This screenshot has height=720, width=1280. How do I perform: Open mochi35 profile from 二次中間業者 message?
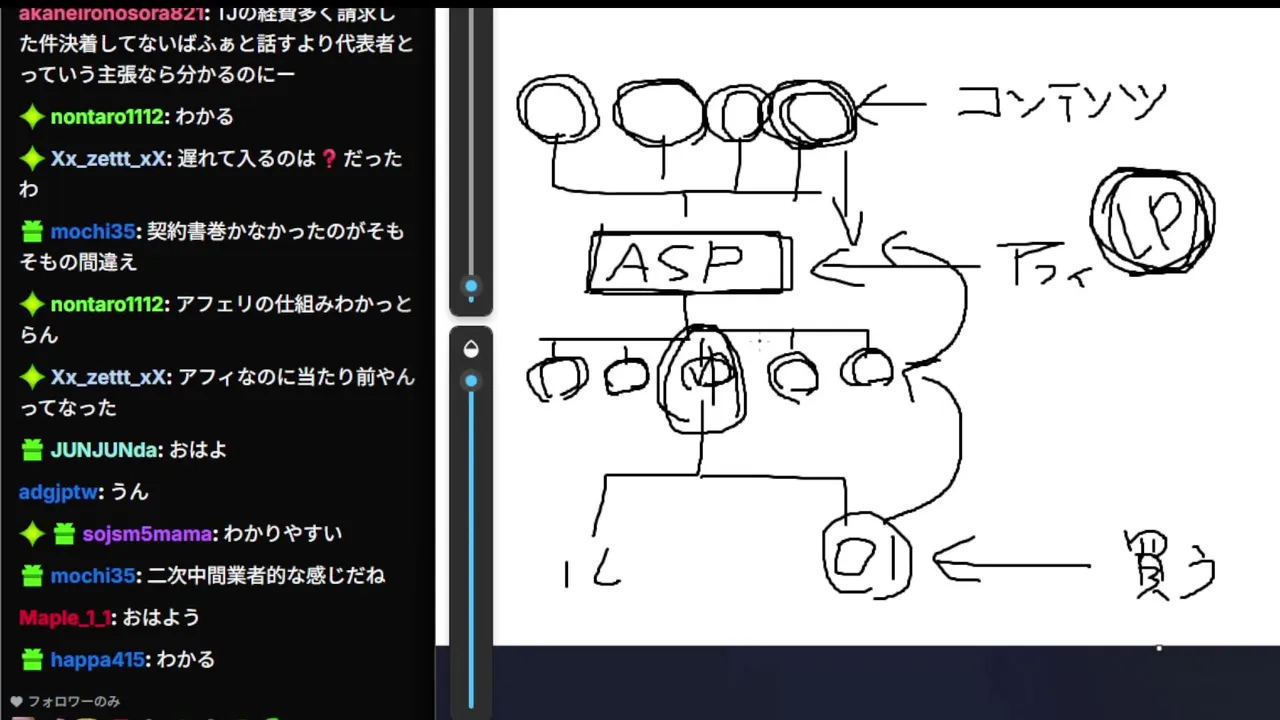(92, 576)
